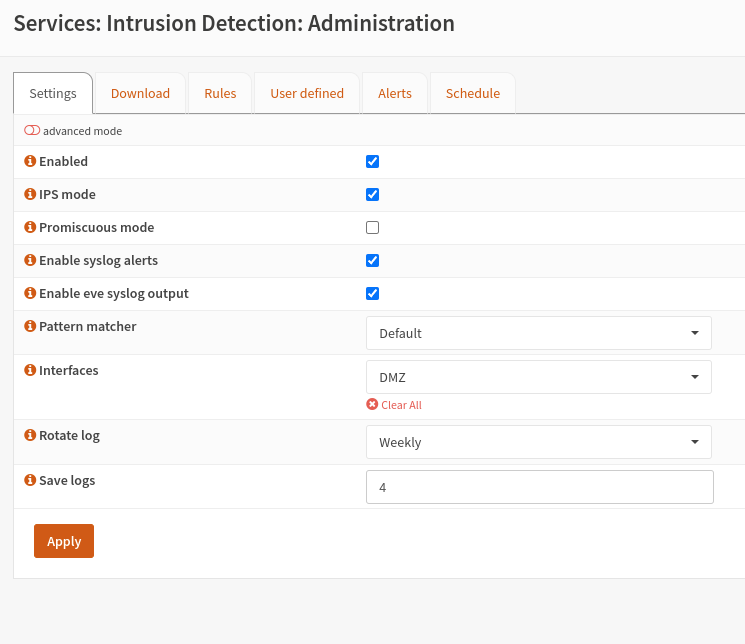Viewport: 745px width, 644px height.
Task: Enable the Promiscuous mode checkbox
Action: (373, 227)
